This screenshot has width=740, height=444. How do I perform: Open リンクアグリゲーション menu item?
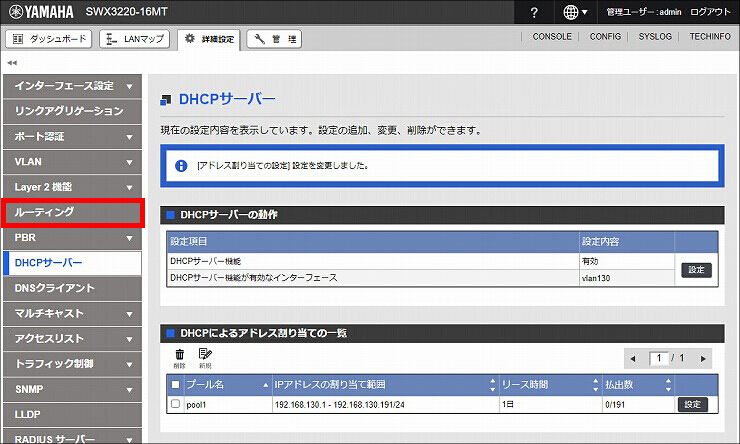72,111
